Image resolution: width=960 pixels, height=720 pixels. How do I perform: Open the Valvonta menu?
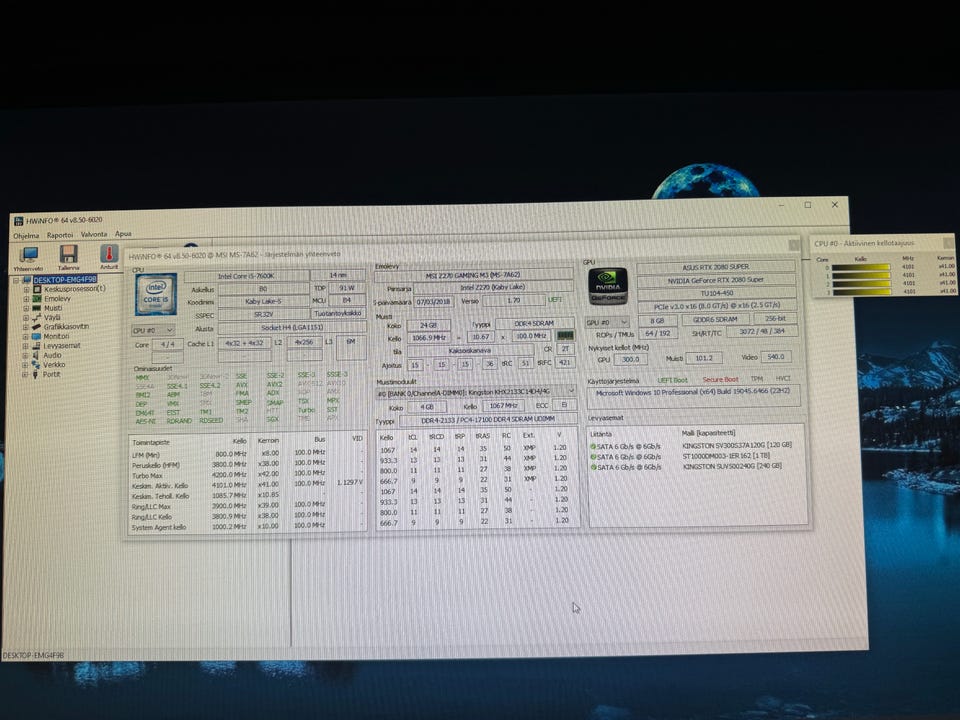94,234
